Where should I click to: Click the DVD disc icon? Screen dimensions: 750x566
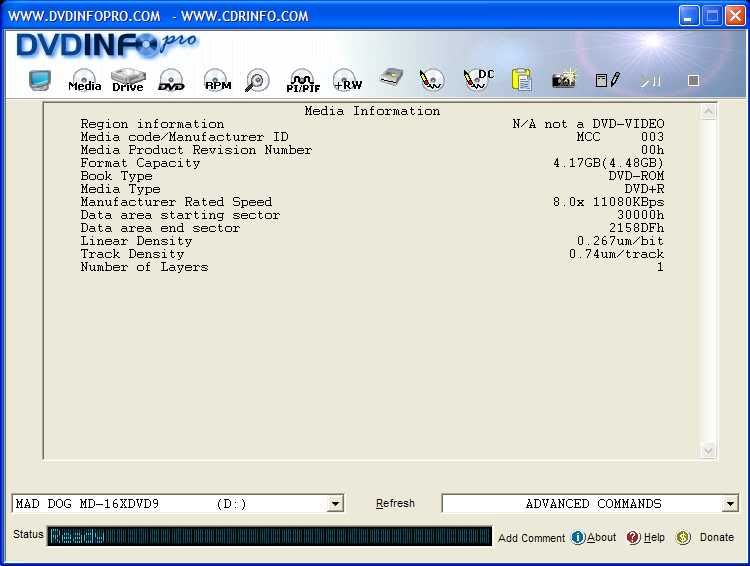pyautogui.click(x=171, y=80)
